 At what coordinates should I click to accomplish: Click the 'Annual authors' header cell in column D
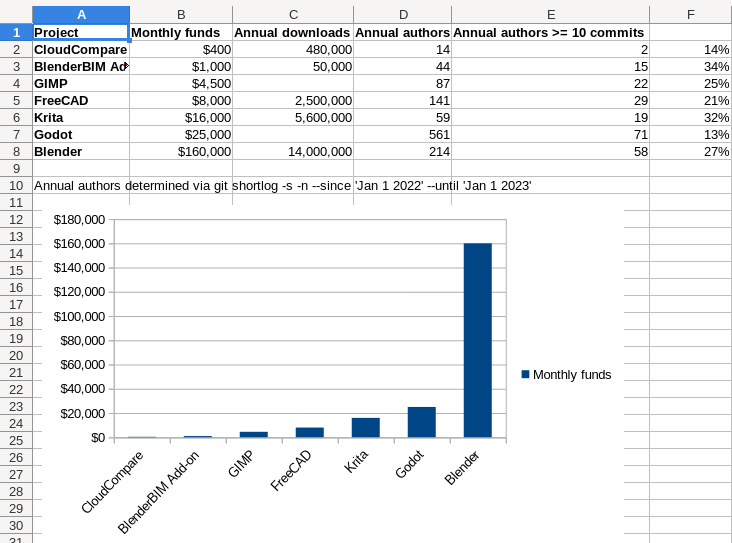[403, 32]
